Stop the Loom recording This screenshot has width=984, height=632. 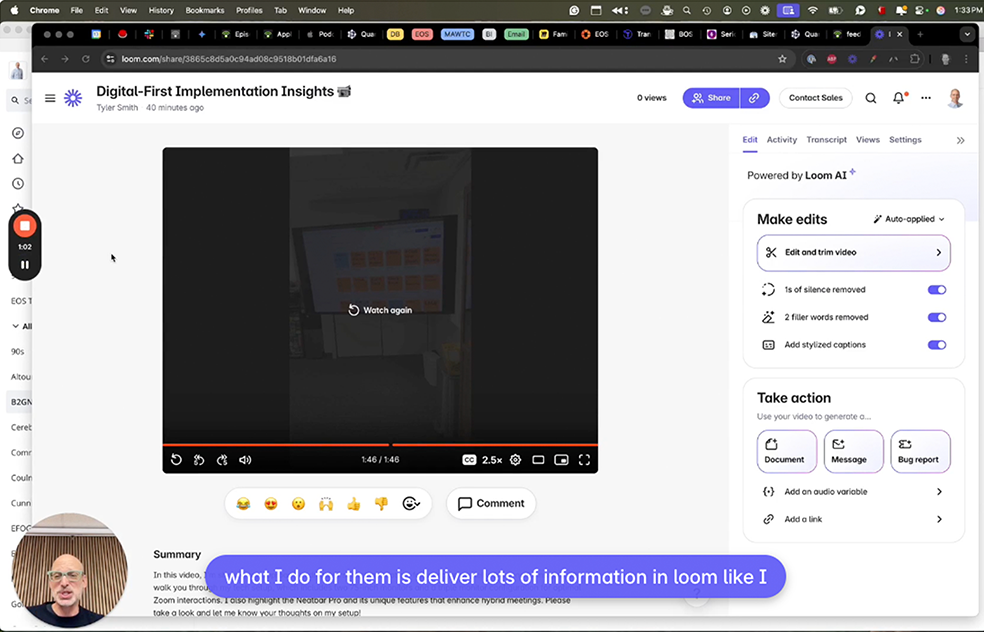click(x=24, y=226)
